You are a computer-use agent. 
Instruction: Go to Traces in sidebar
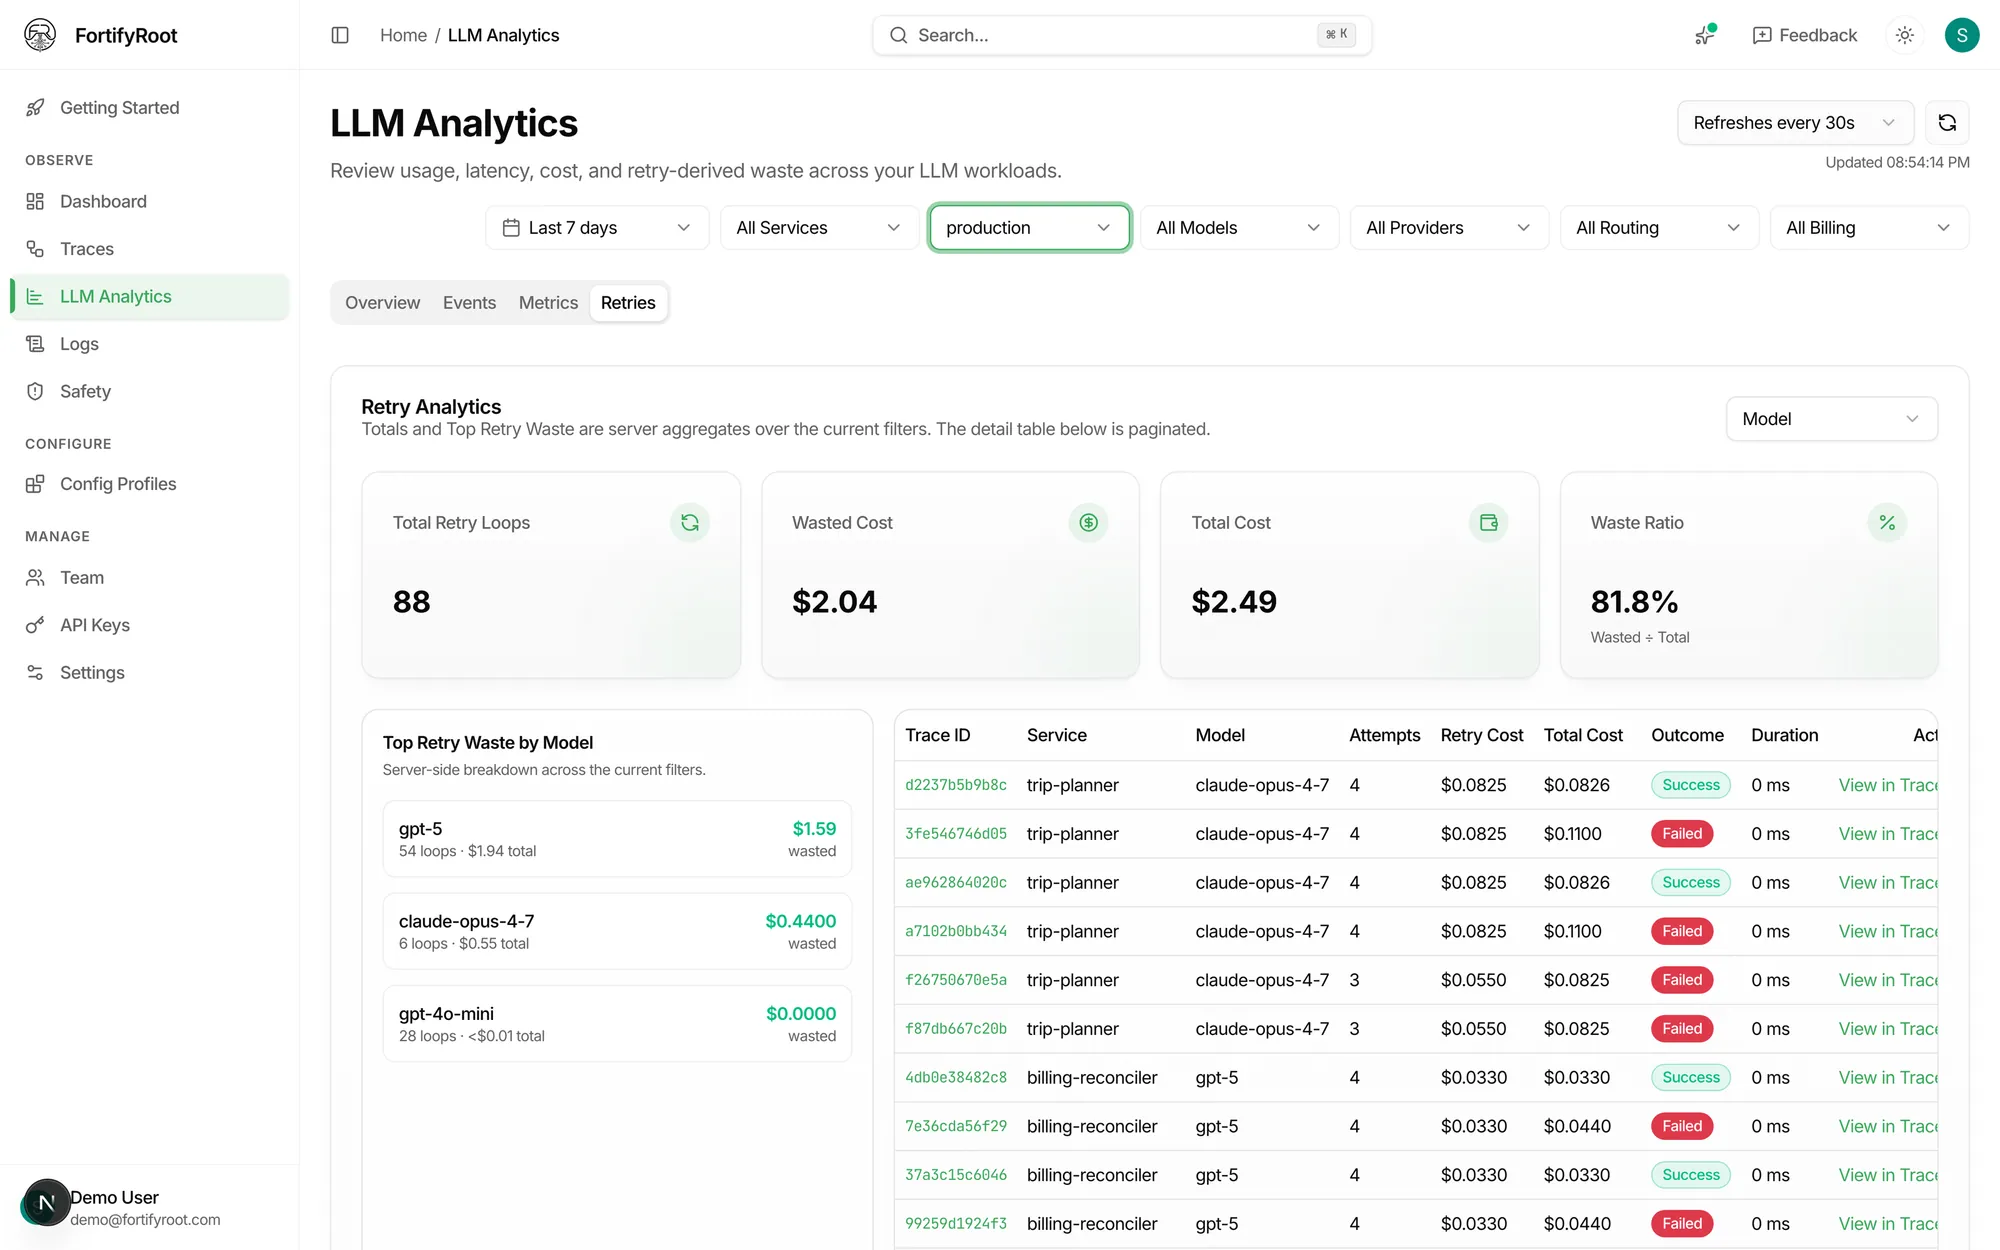tap(150, 249)
